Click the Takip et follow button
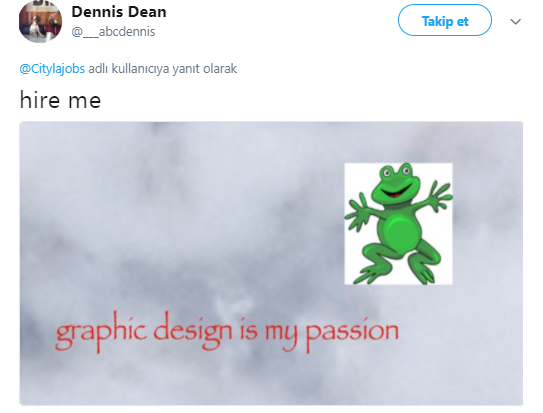Image resolution: width=543 pixels, height=413 pixels. click(445, 20)
